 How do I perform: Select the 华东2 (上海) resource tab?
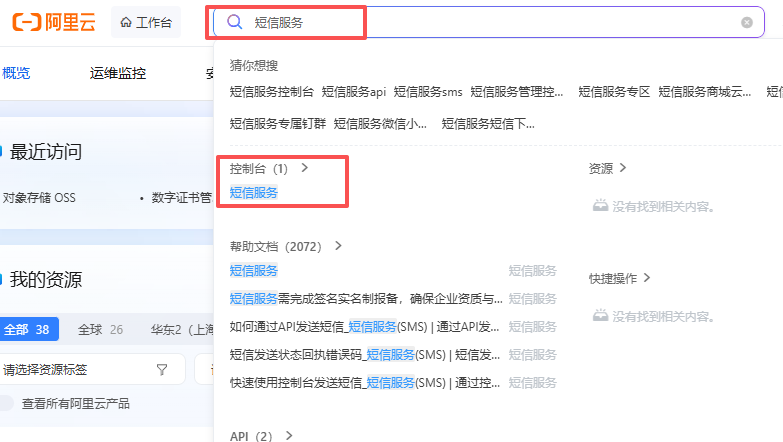tap(182, 330)
